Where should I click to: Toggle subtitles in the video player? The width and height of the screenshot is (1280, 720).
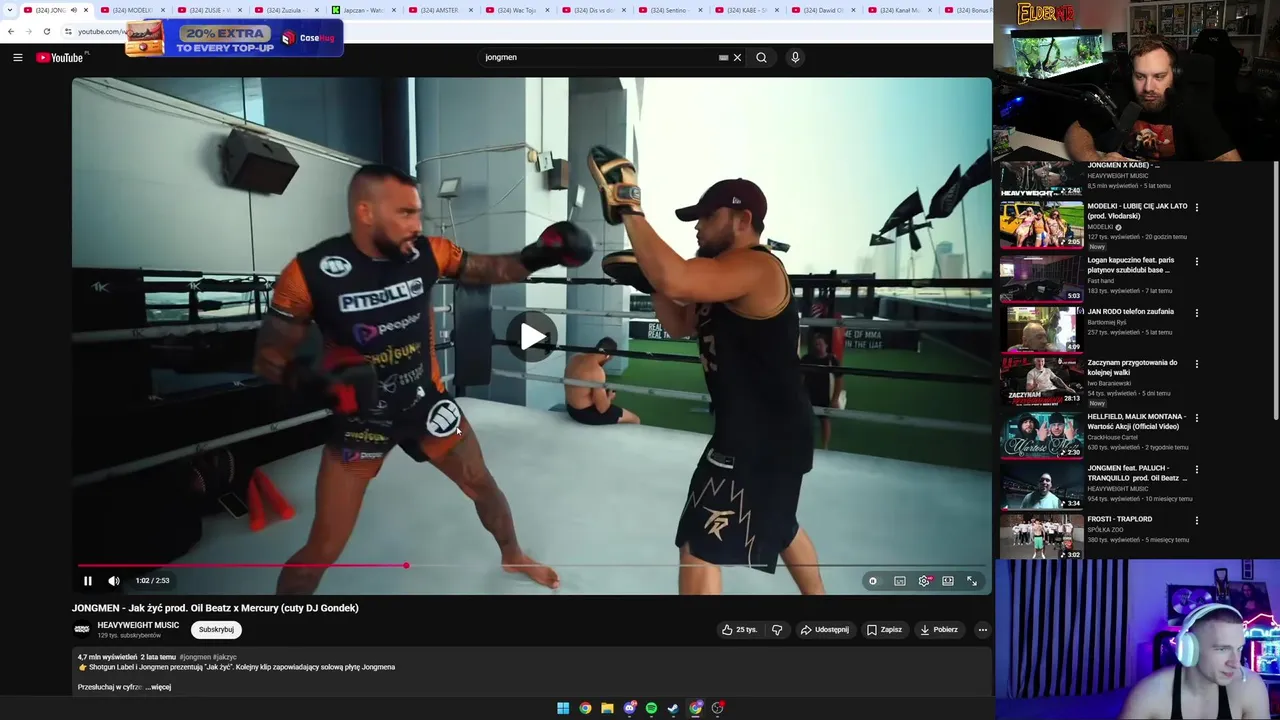click(x=900, y=581)
